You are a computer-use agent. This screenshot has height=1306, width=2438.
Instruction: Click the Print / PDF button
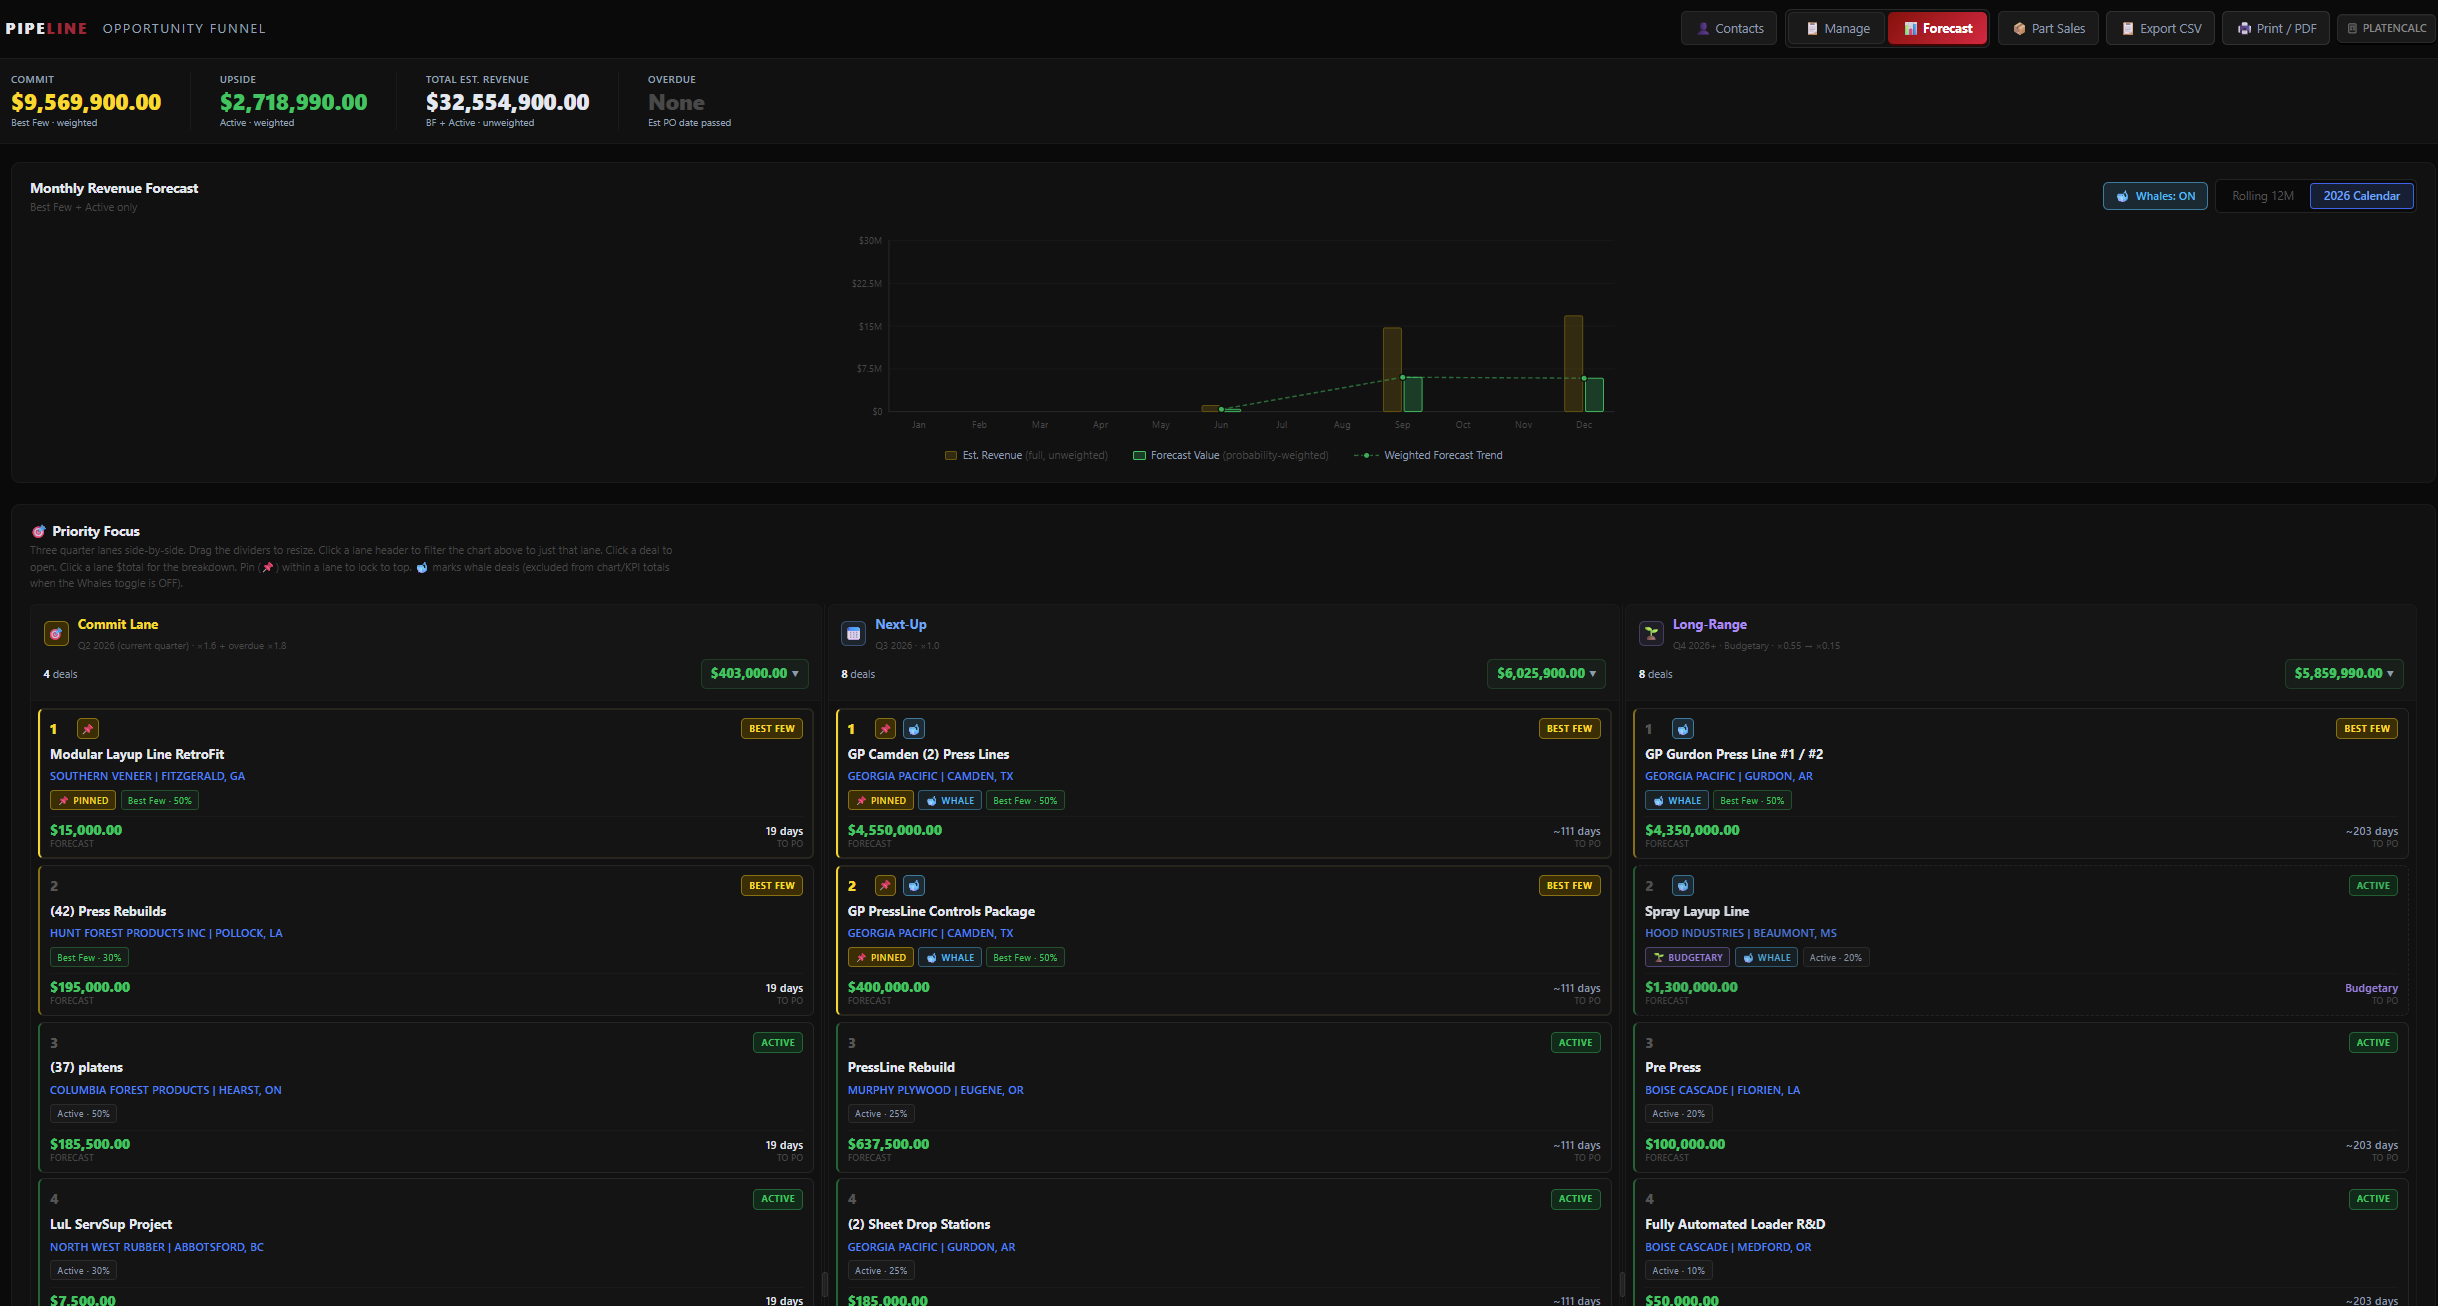2276,28
